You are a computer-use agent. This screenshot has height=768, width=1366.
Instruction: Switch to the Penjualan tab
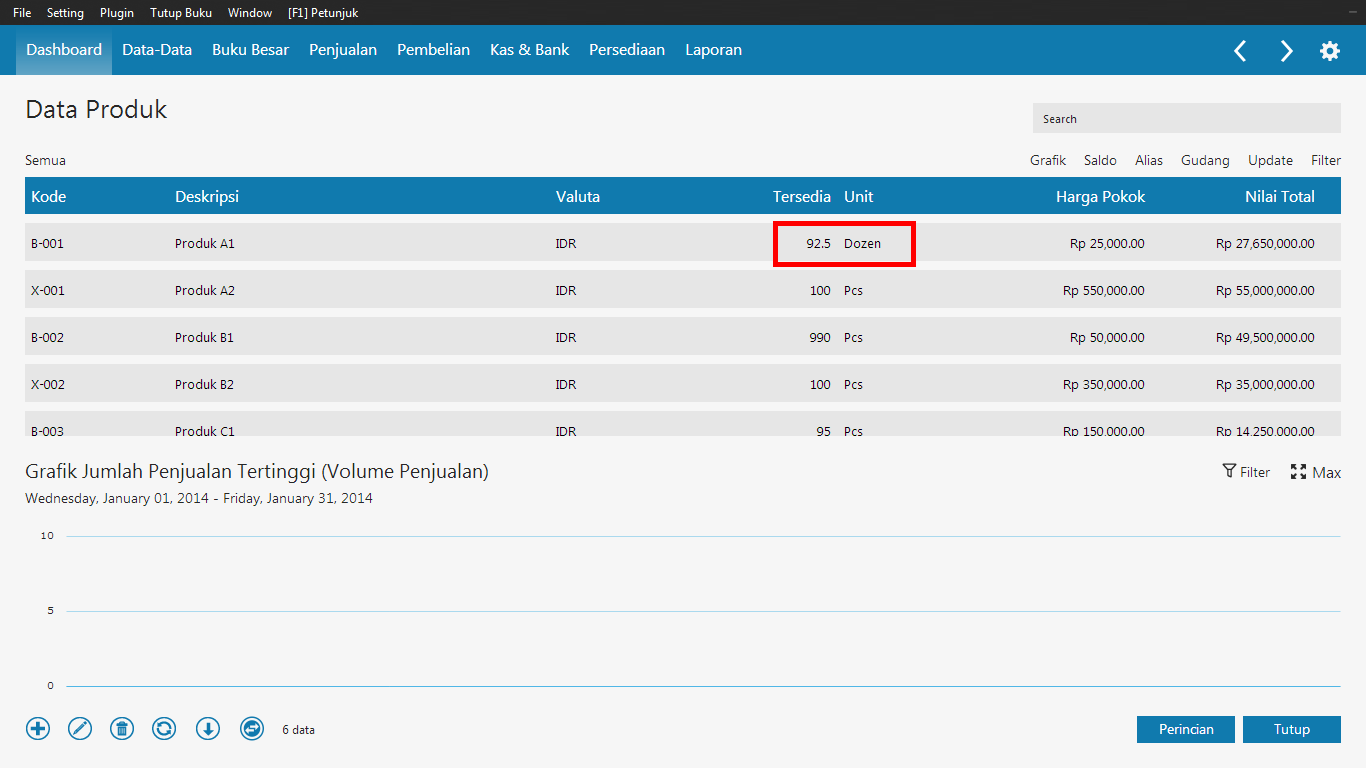click(x=343, y=50)
